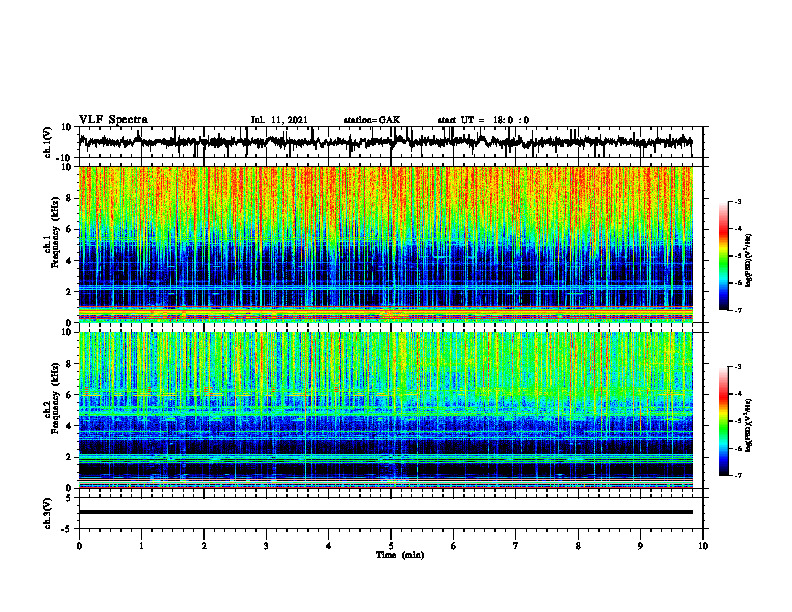The width and height of the screenshot is (792, 612).
Task: Click the ch.1(V) waveform axis label
Action: click(48, 142)
